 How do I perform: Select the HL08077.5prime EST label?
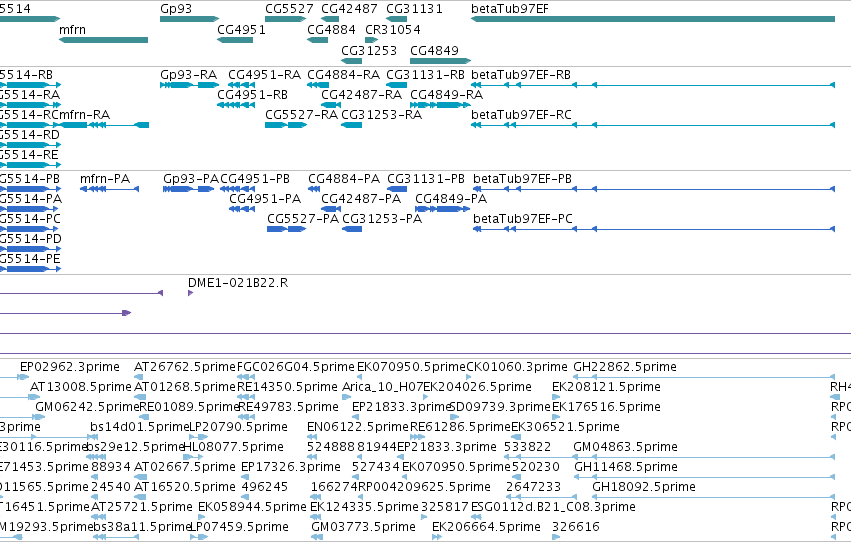coord(233,447)
